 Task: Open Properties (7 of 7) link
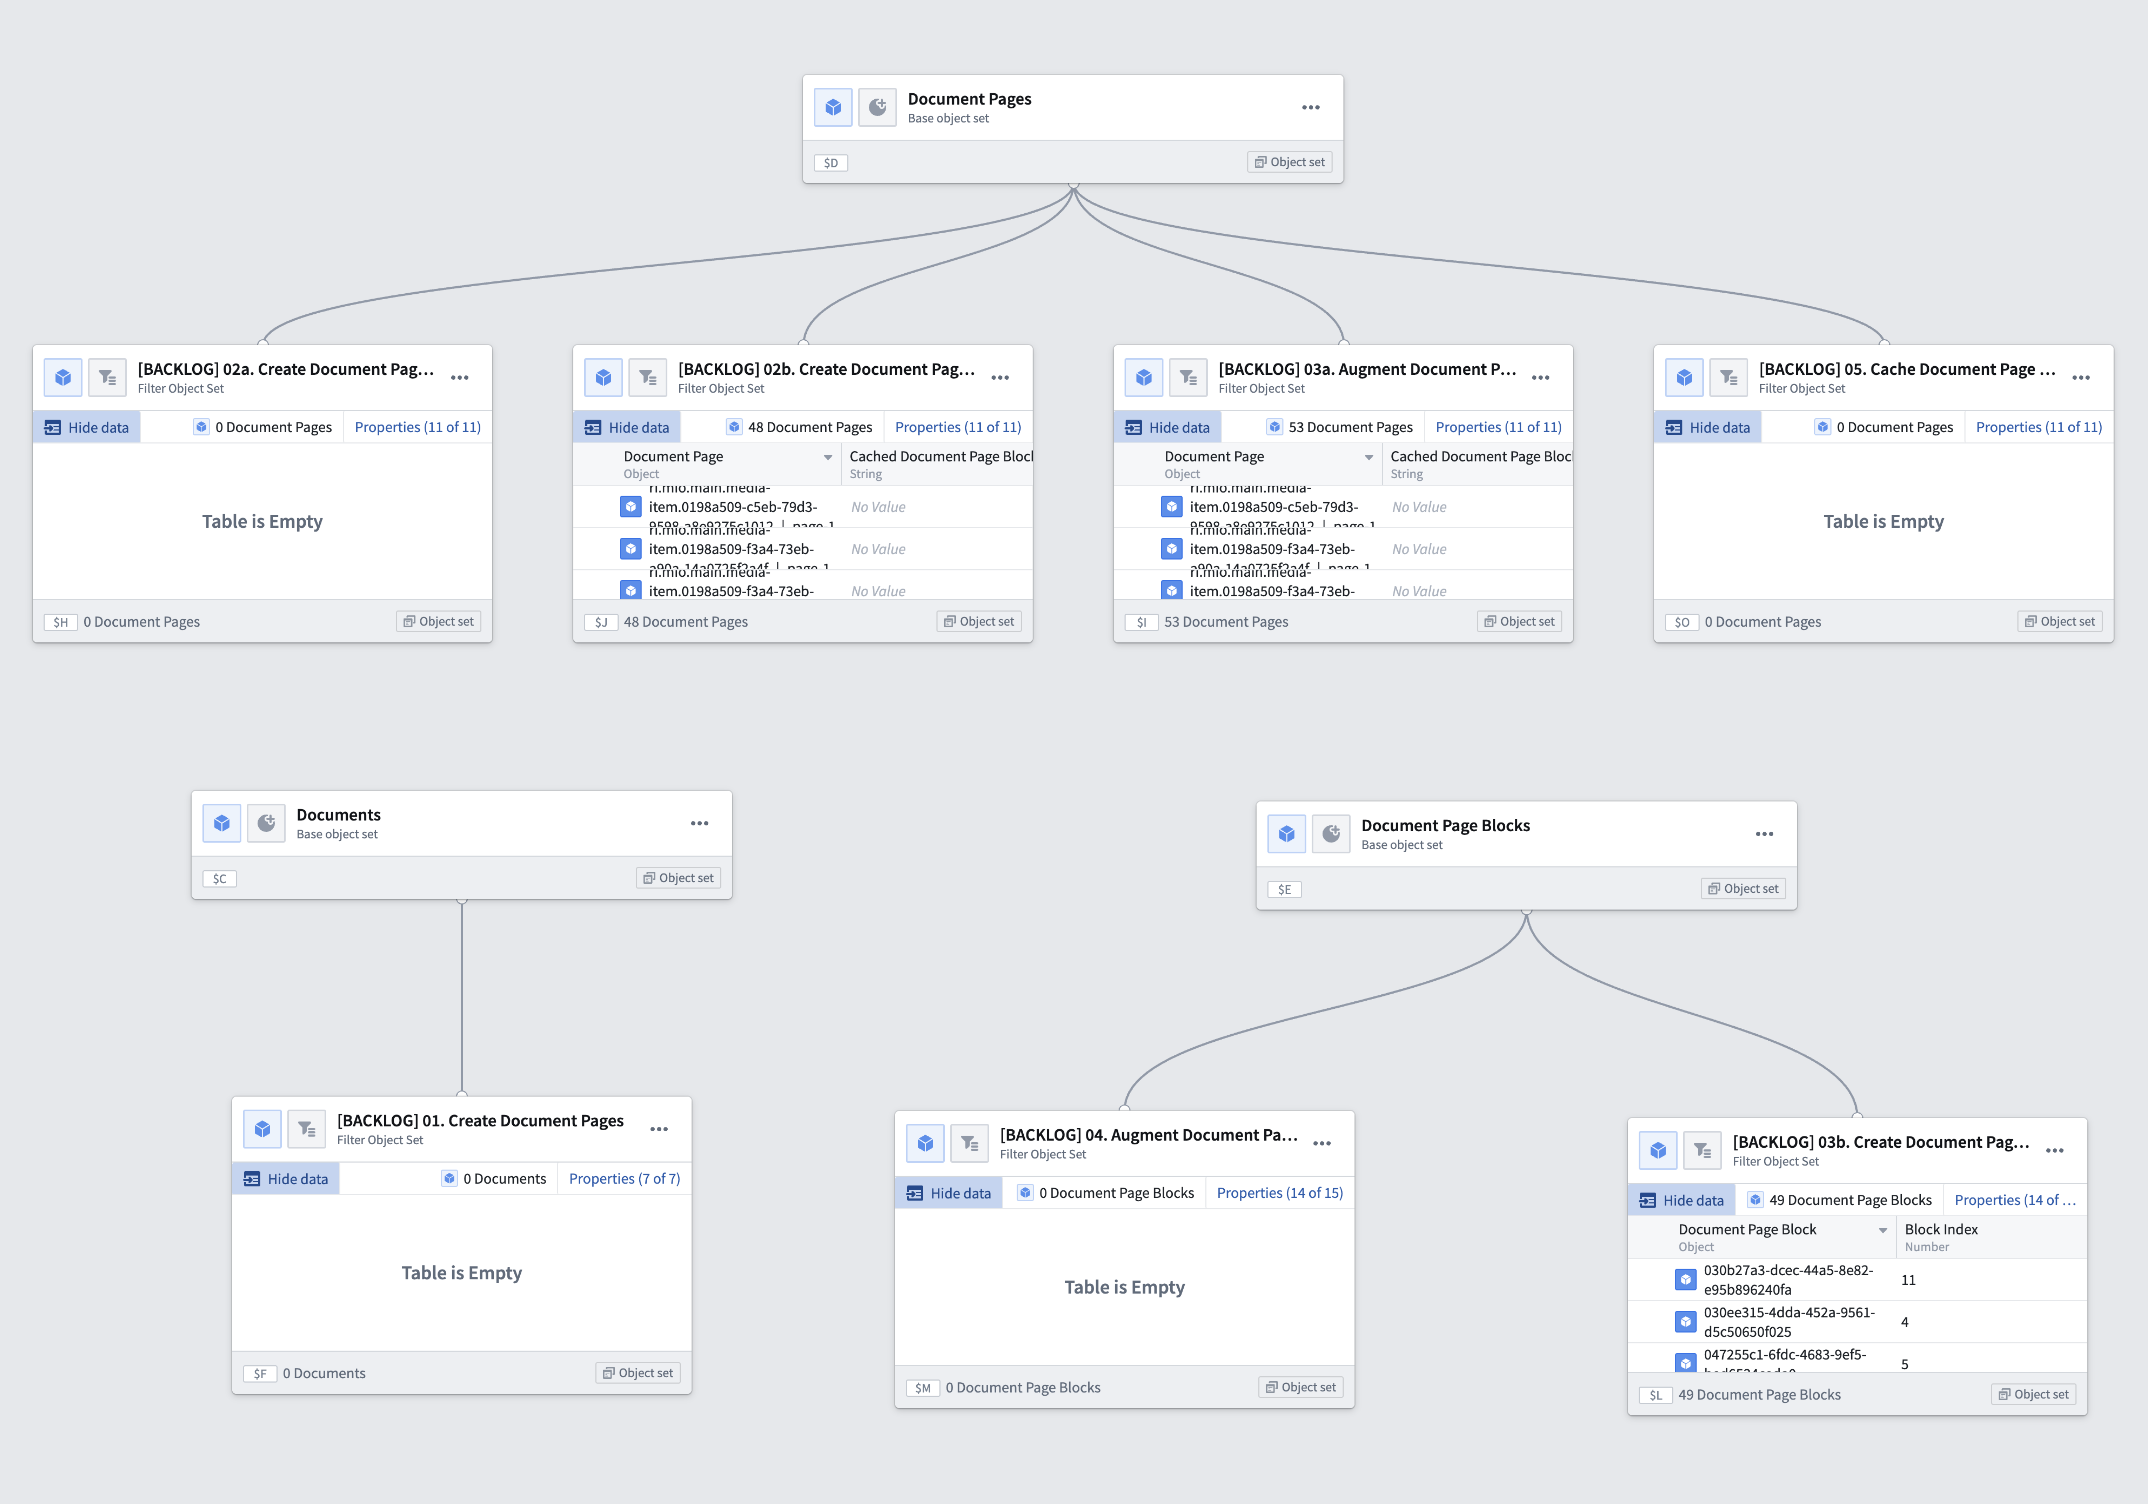[x=624, y=1179]
